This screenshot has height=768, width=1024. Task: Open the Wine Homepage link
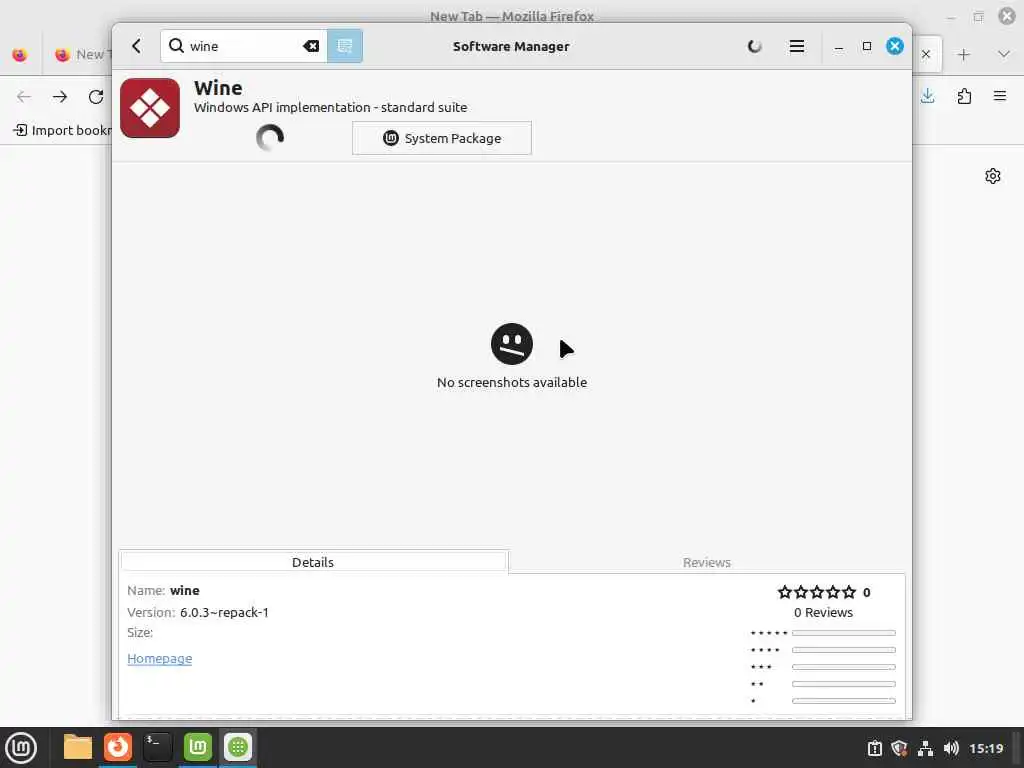coord(159,658)
